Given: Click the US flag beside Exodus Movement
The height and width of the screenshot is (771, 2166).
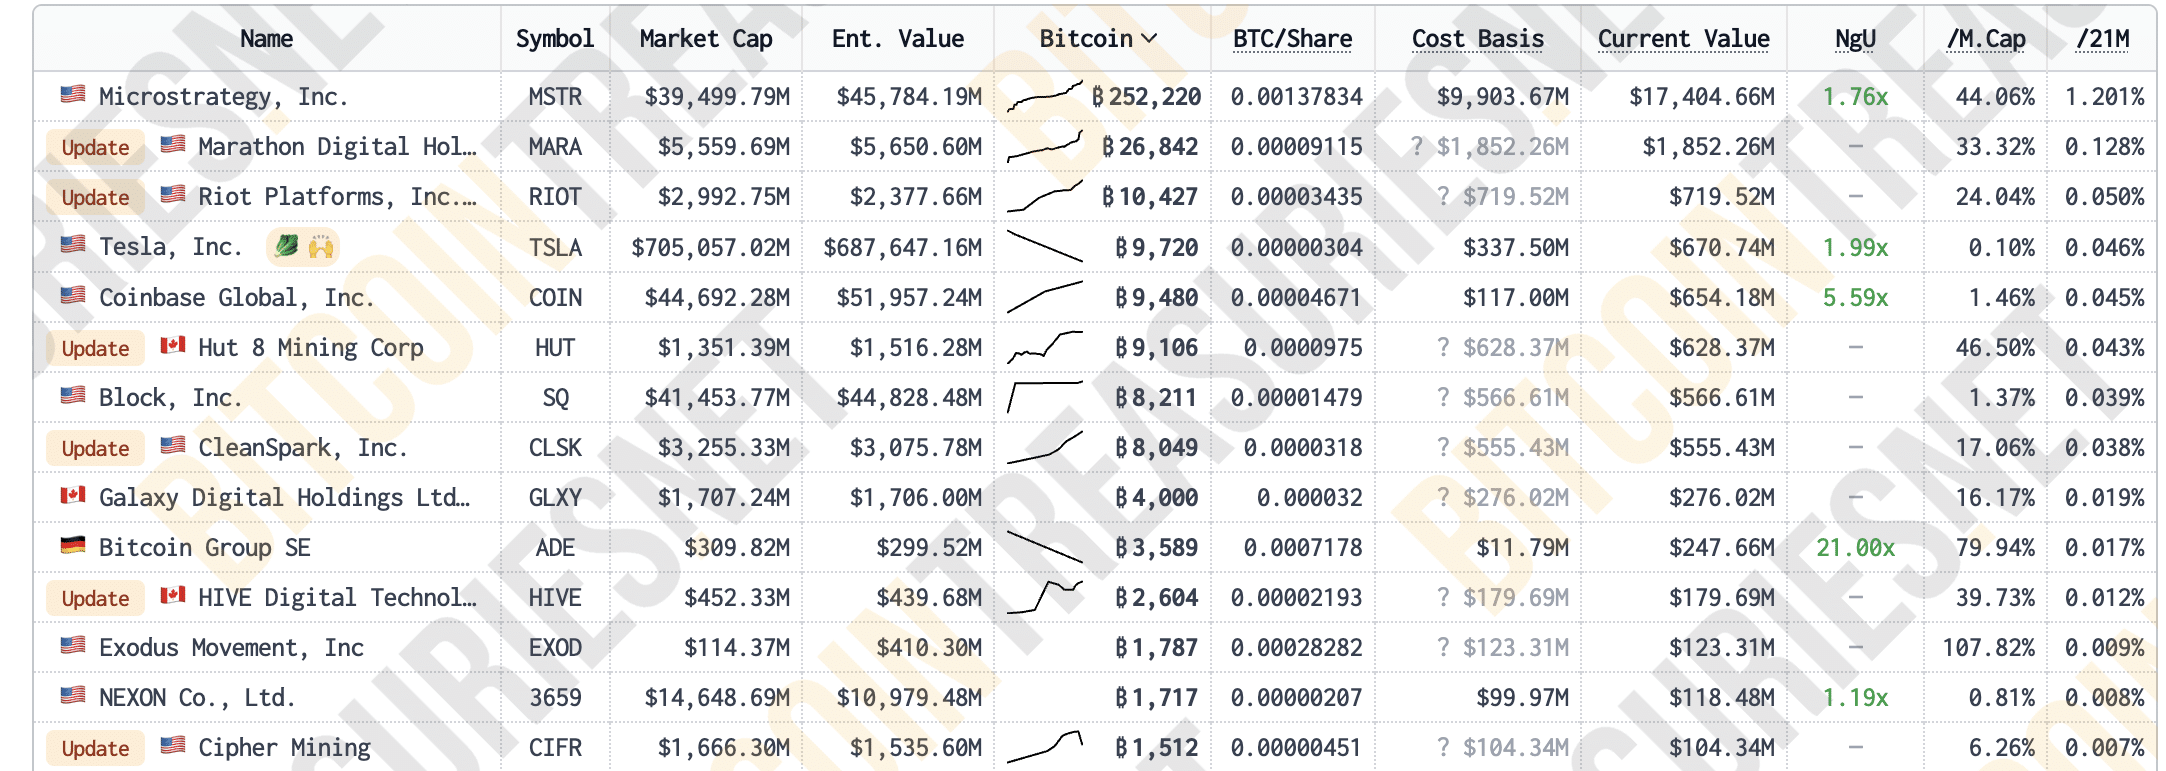Looking at the screenshot, I should click(73, 645).
